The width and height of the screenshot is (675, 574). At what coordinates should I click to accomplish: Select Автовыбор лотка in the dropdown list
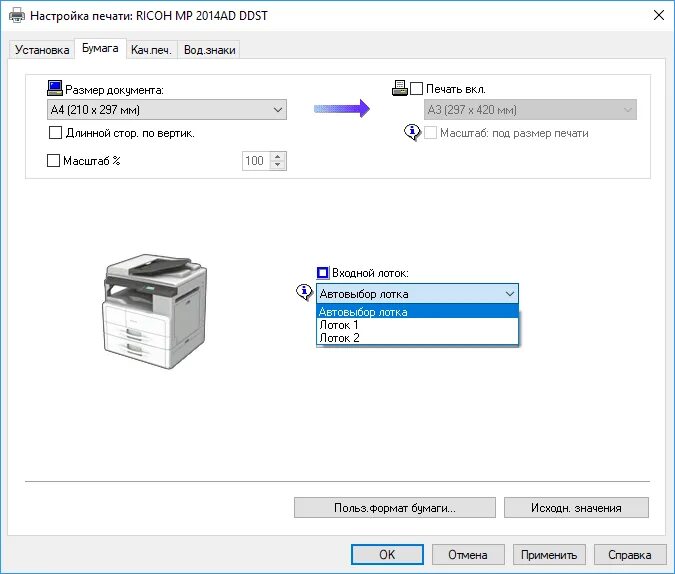click(417, 311)
